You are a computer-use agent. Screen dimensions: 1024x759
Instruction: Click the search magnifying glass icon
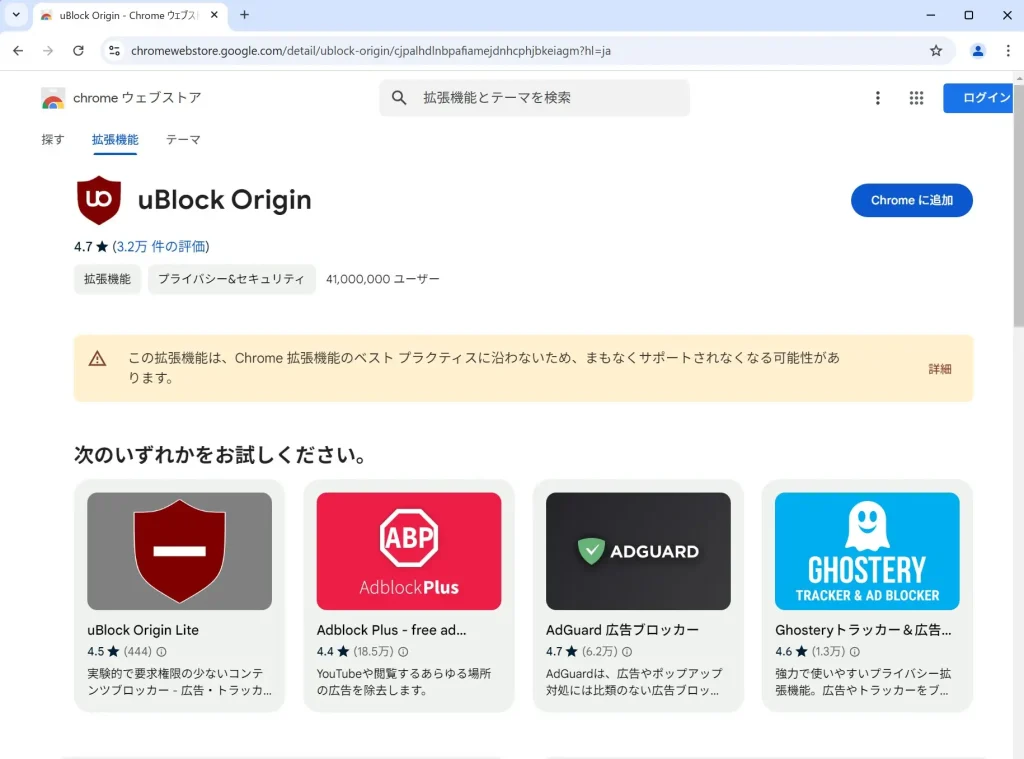pyautogui.click(x=399, y=98)
